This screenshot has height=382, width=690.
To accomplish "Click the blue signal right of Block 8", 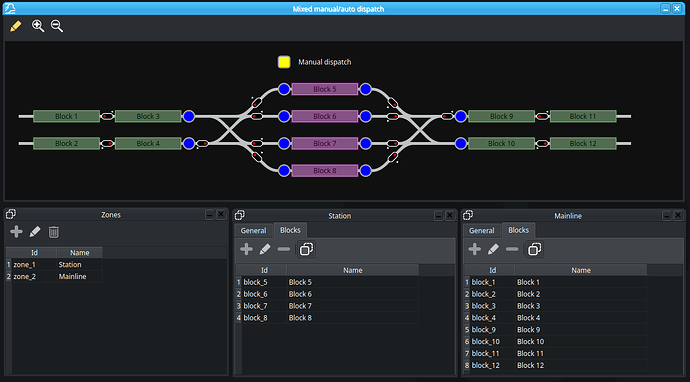I will point(366,171).
